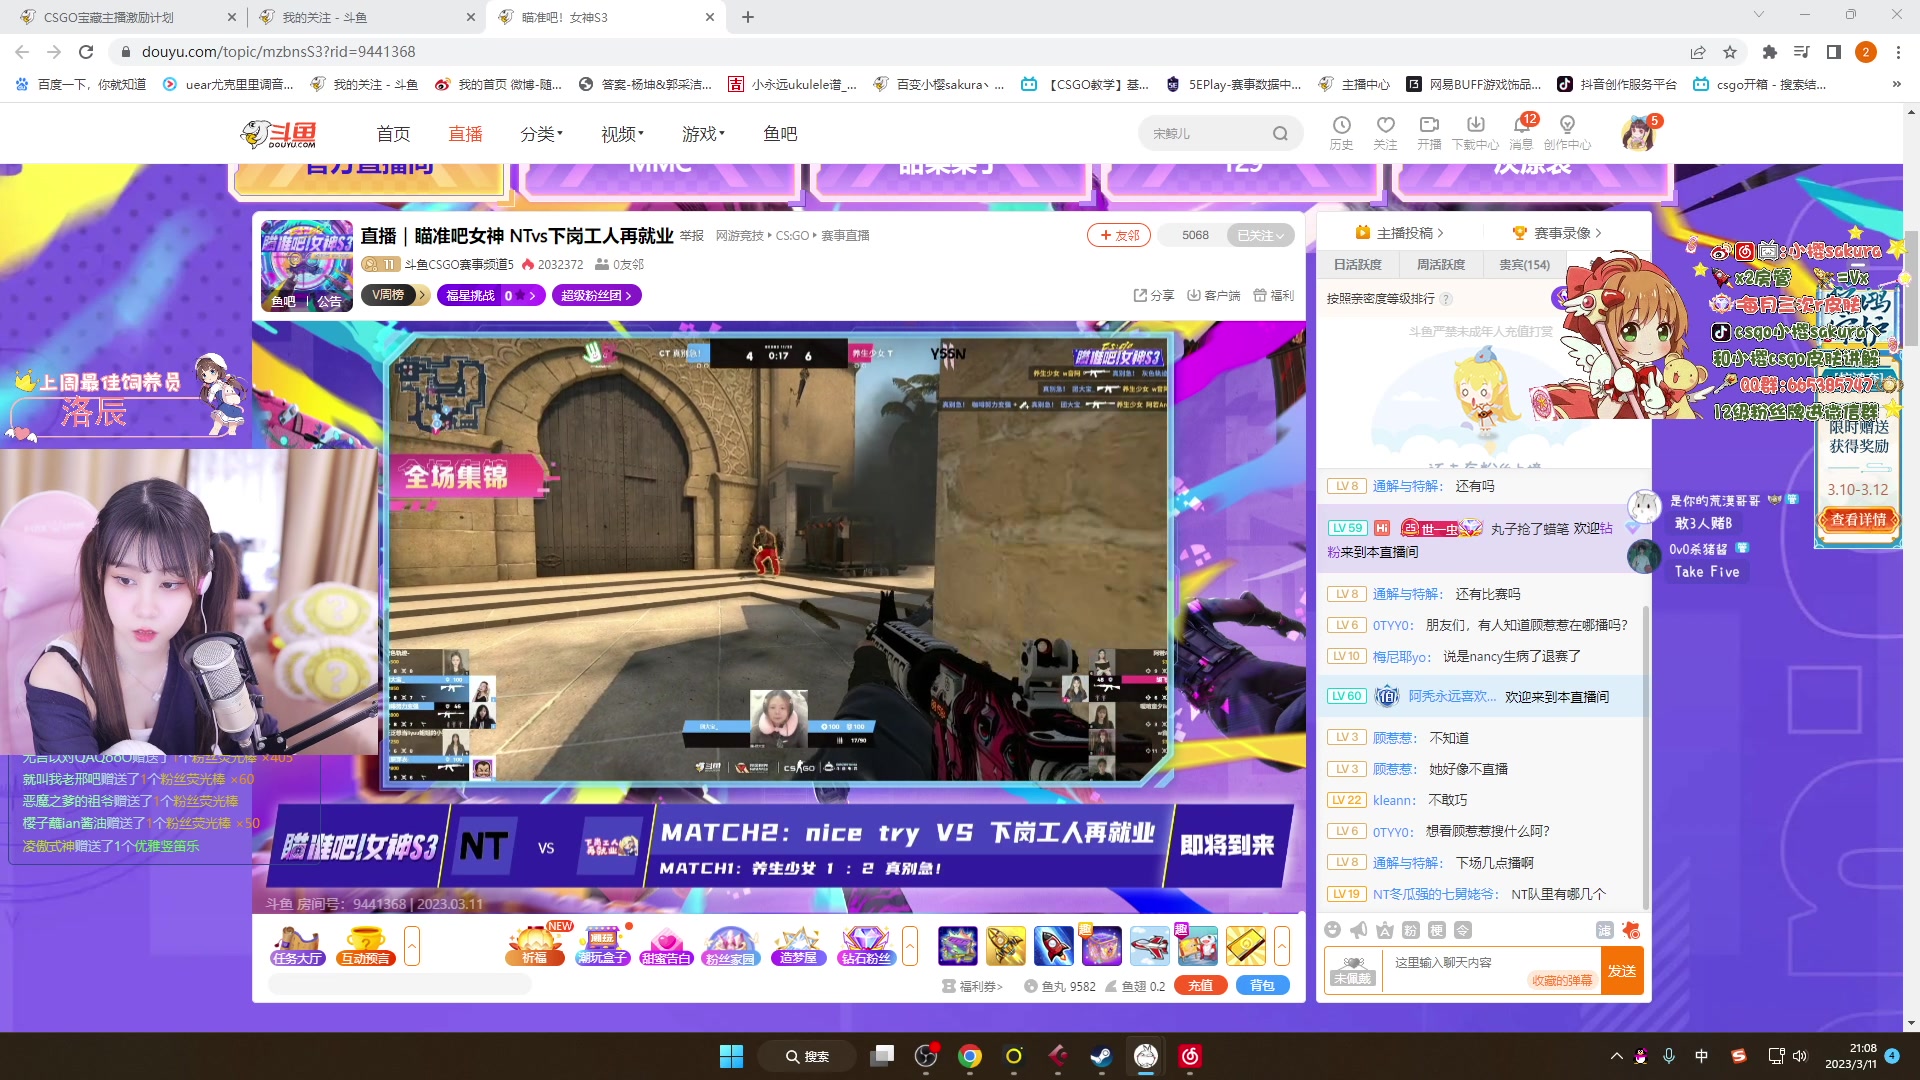Open Chrome from the Windows taskbar
This screenshot has height=1080, width=1920.
(969, 1056)
